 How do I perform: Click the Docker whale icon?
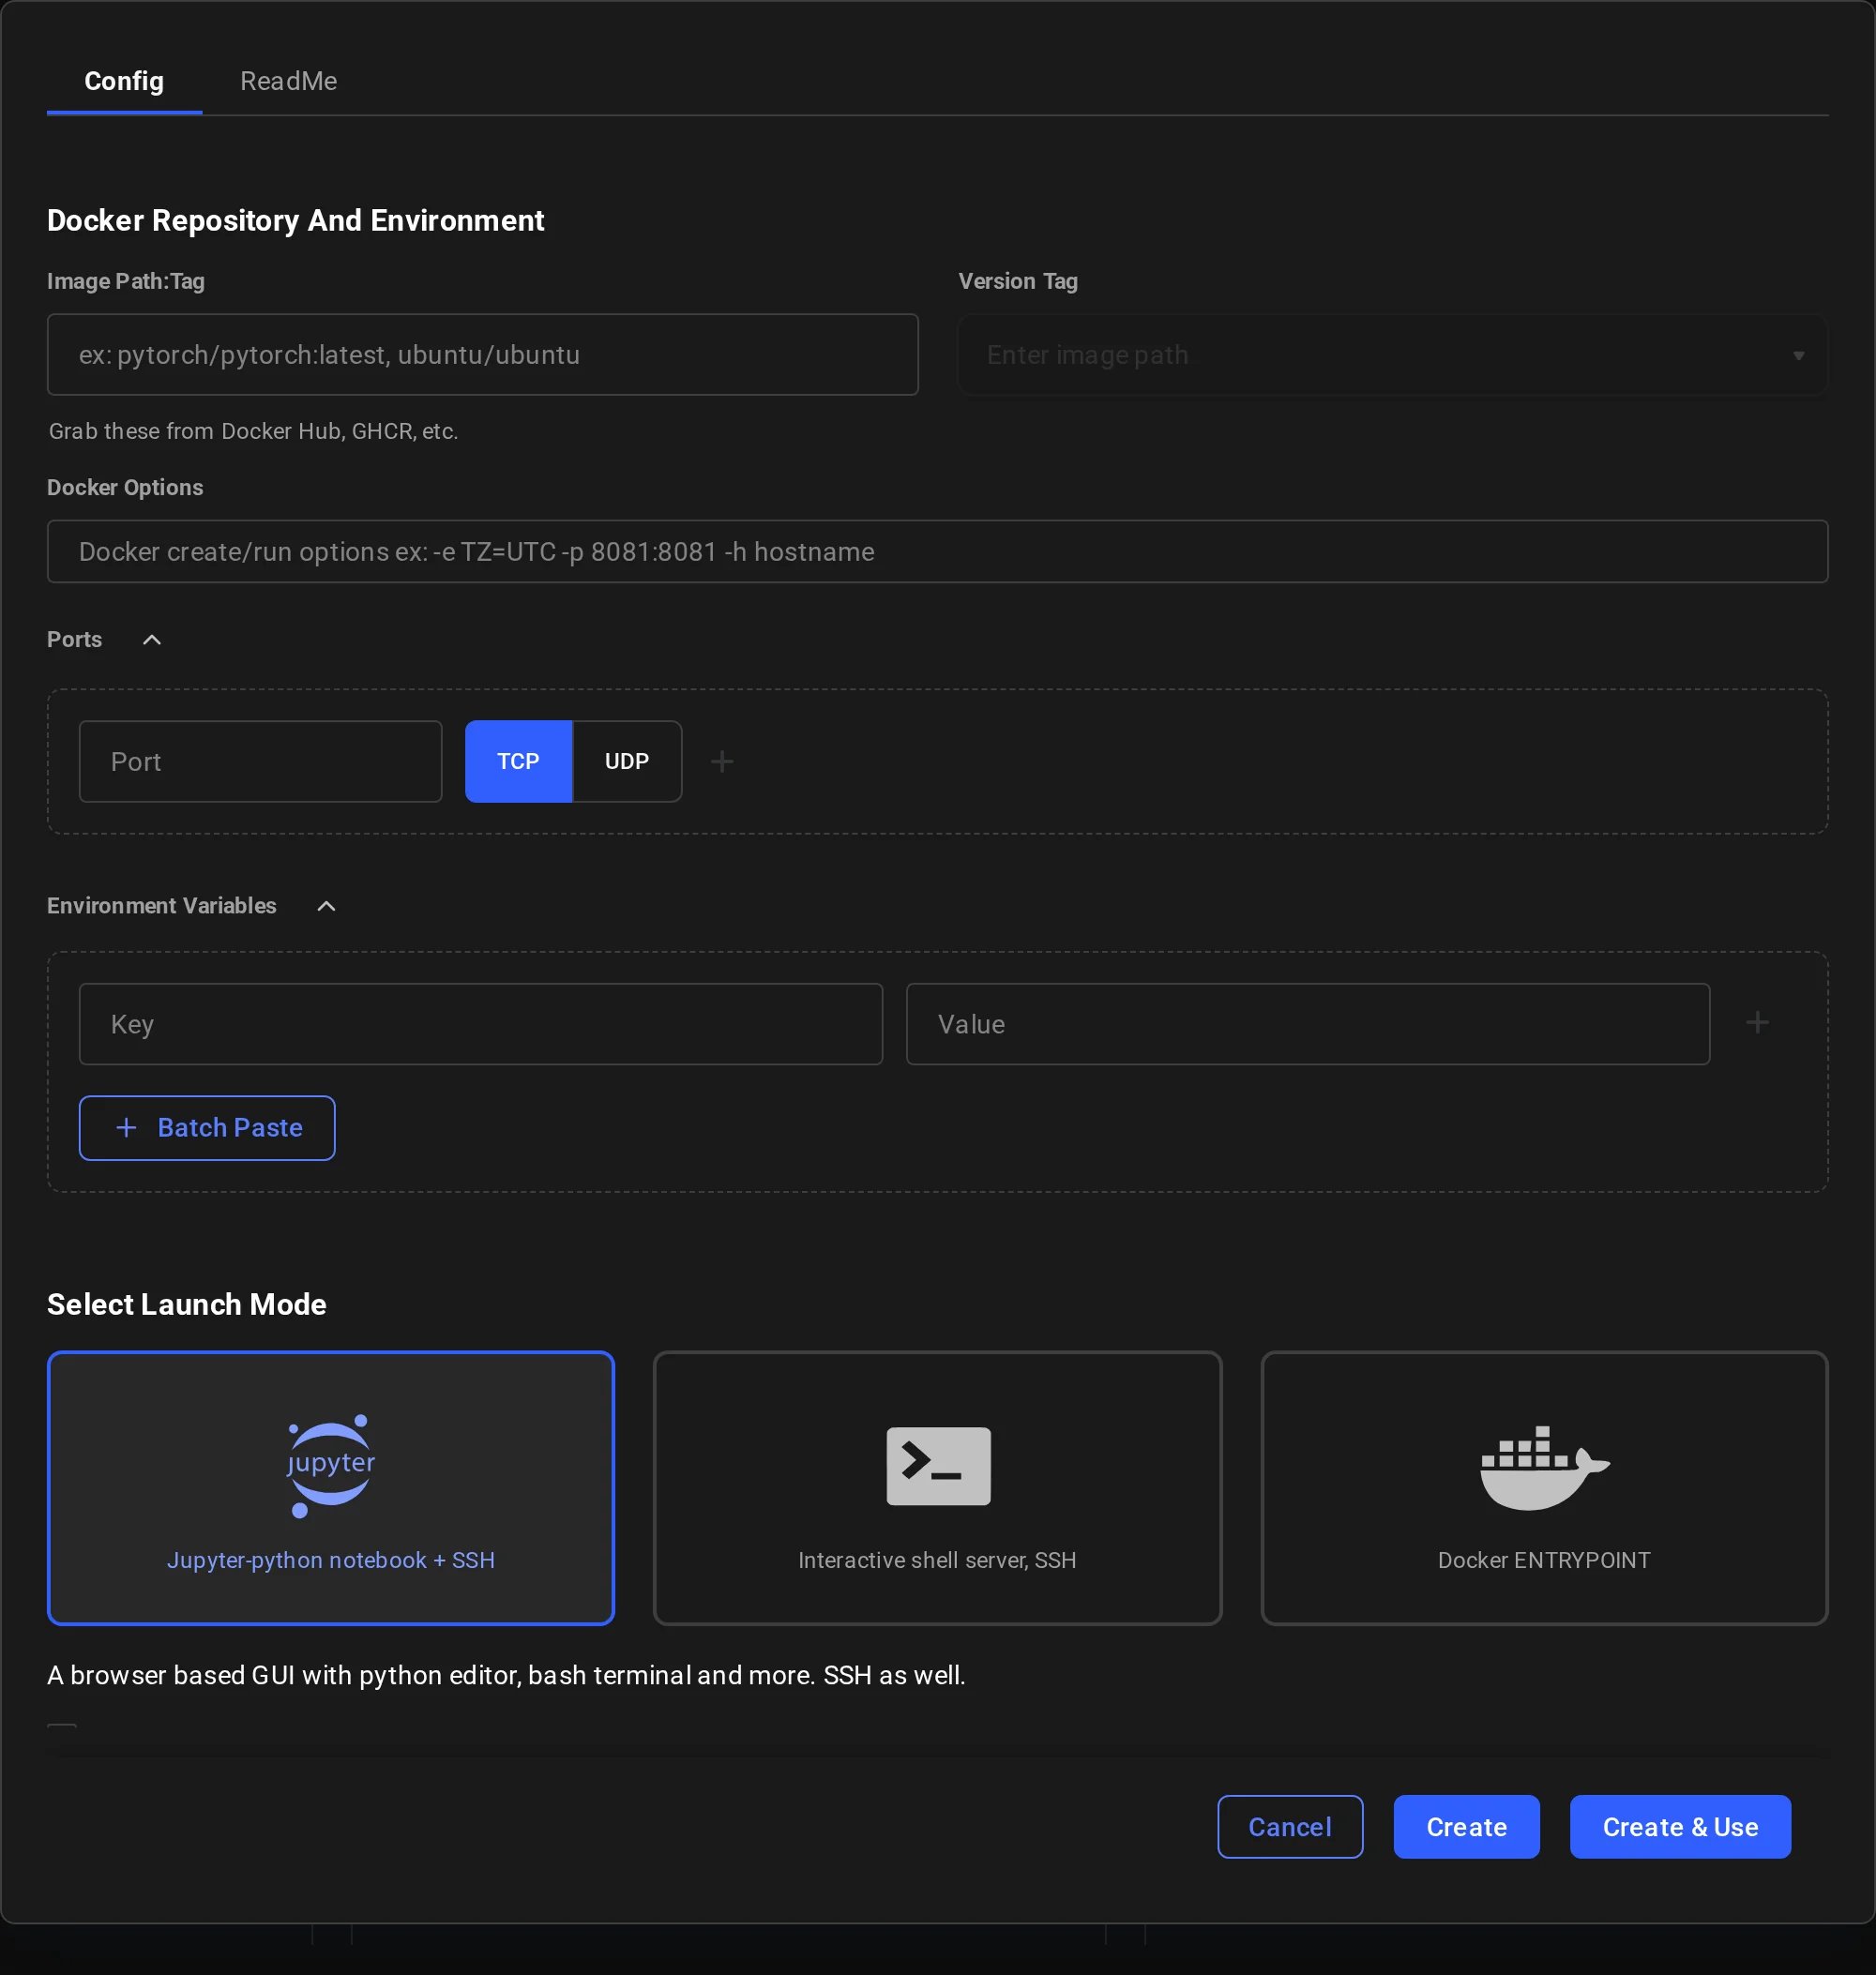1544,1468
